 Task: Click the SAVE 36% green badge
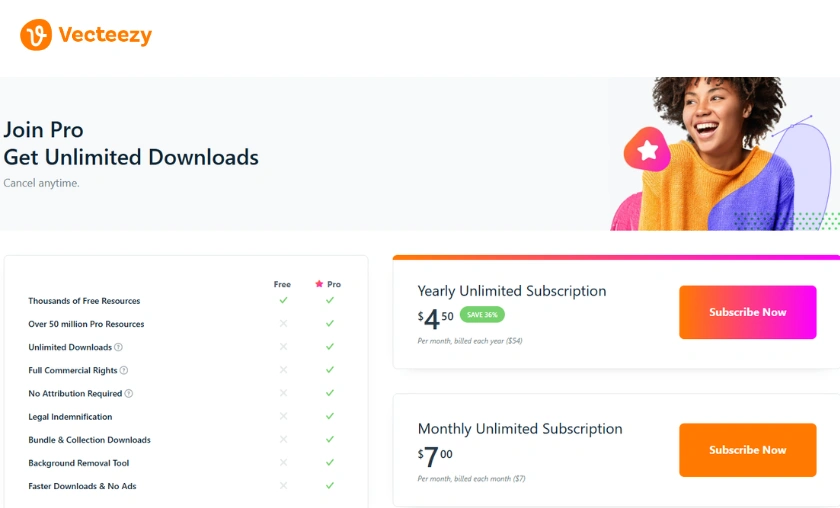click(x=482, y=315)
